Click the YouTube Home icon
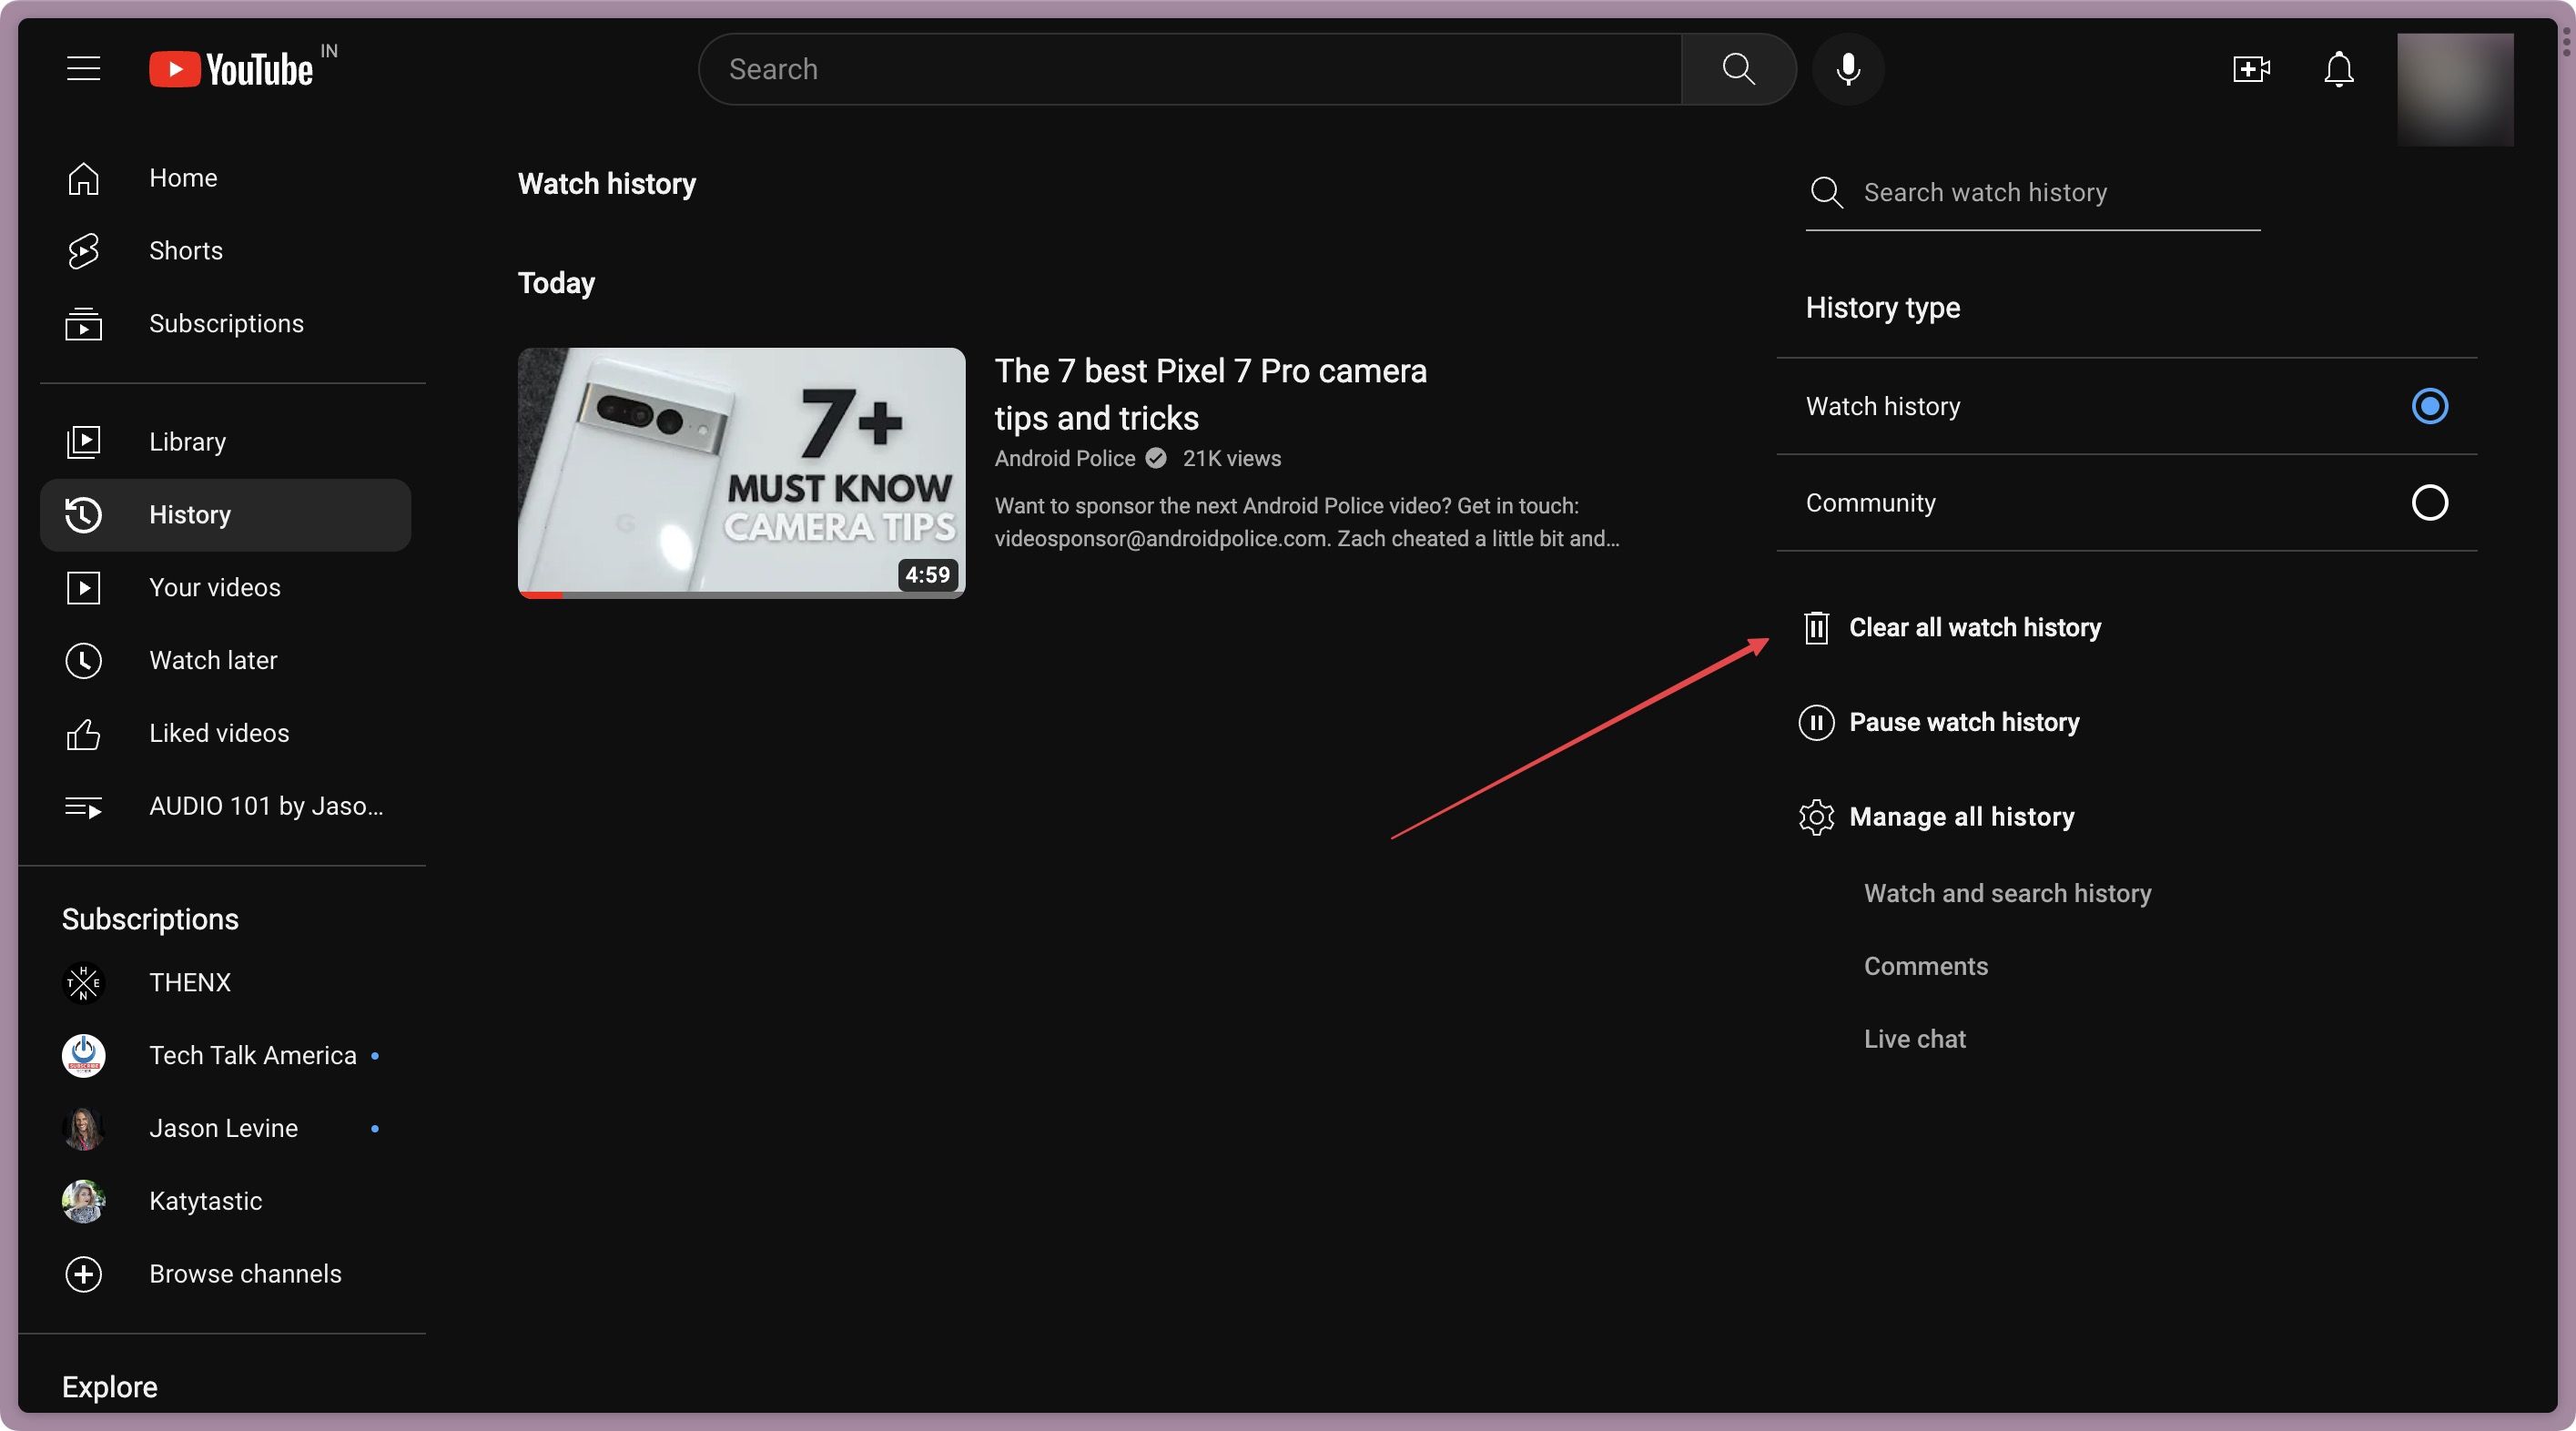The width and height of the screenshot is (2576, 1431). click(x=83, y=177)
